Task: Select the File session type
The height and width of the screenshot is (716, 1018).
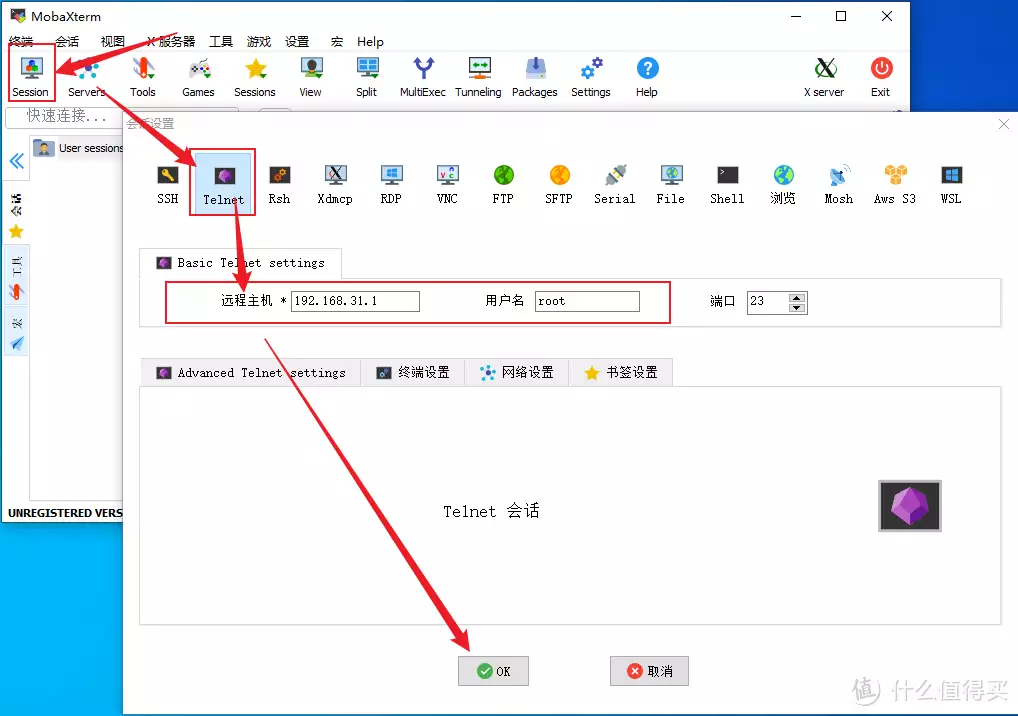Action: point(671,184)
